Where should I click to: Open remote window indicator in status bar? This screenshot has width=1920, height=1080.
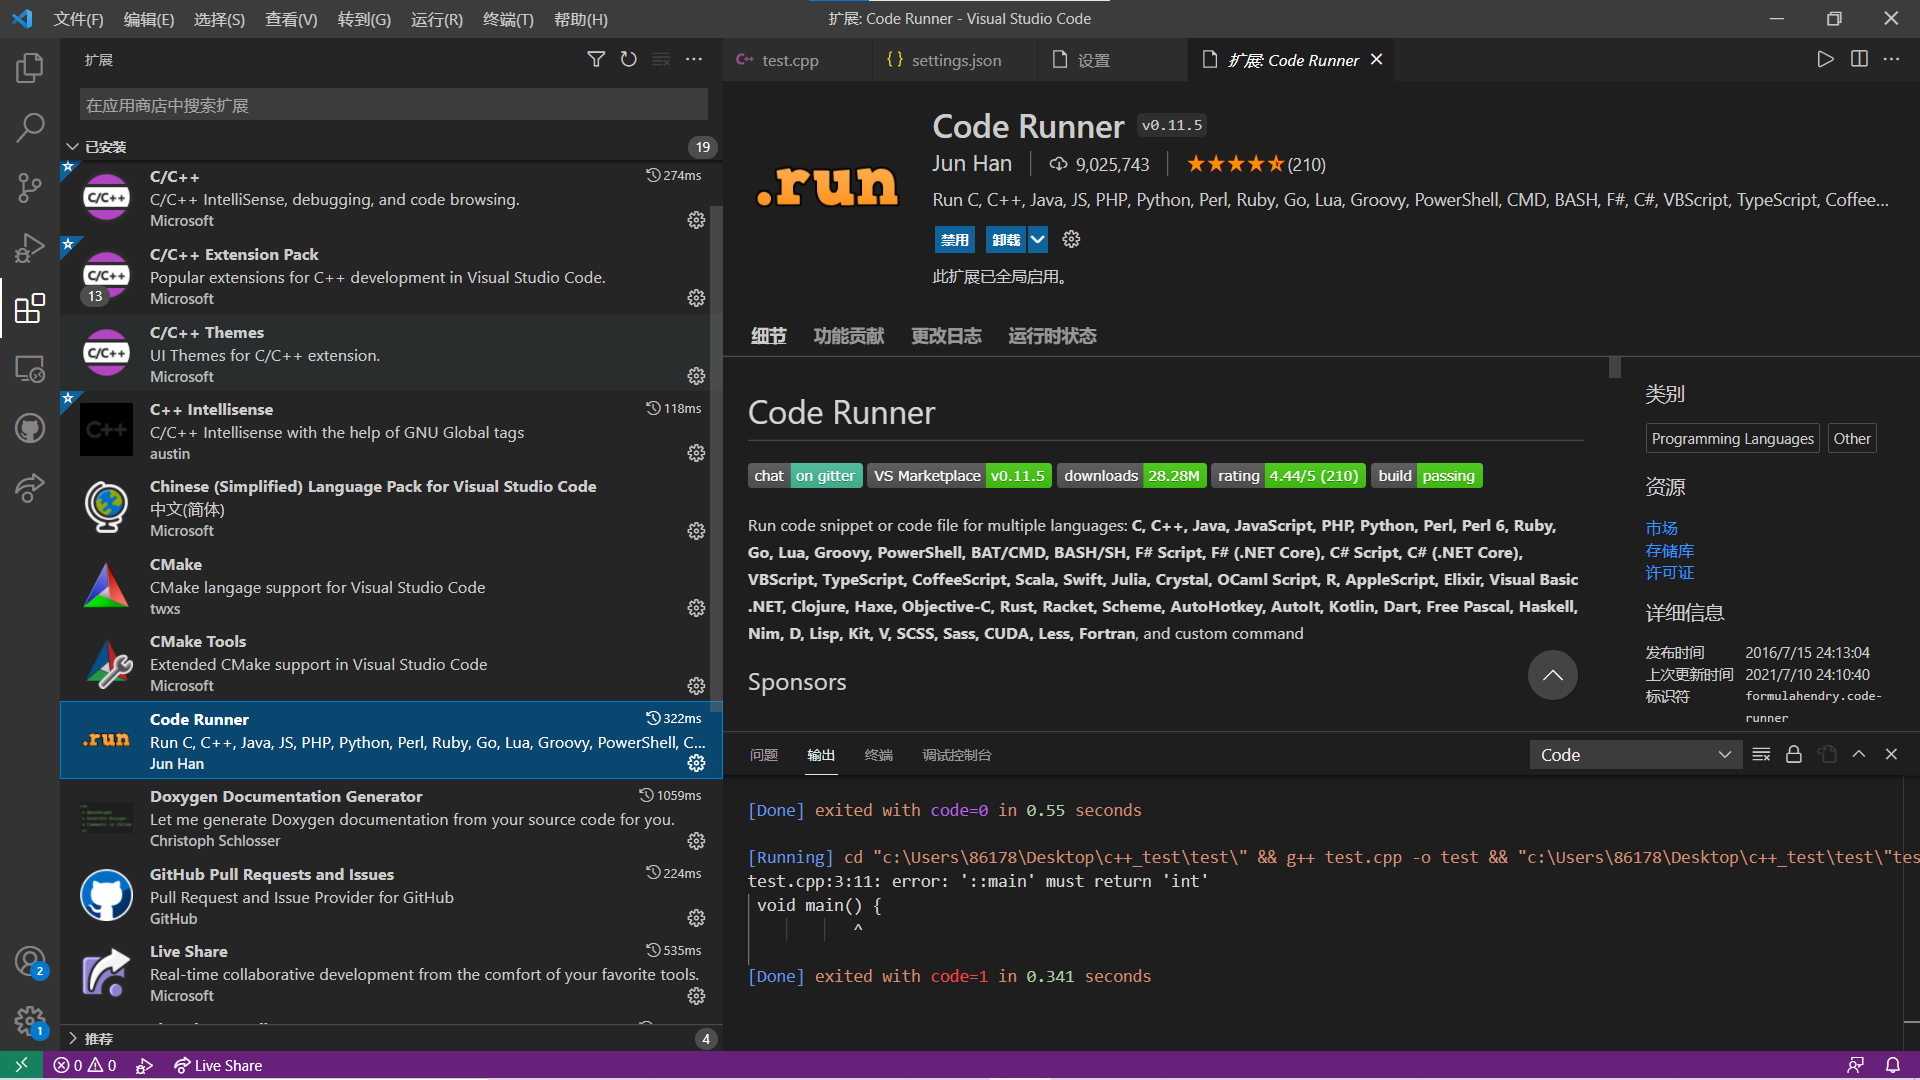point(21,1066)
